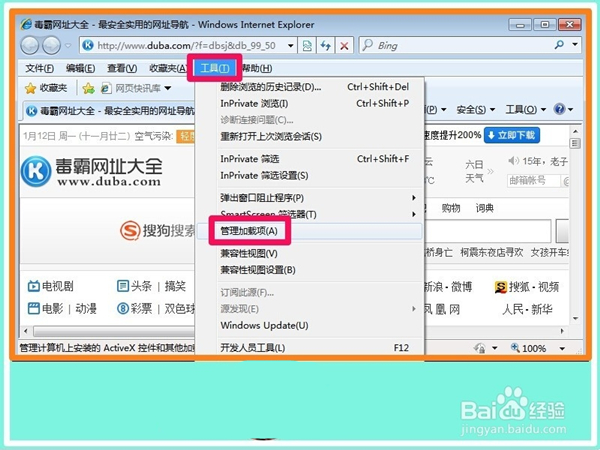This screenshot has height=450, width=600.
Task: Click the Refresh arrows icon
Action: [326, 46]
